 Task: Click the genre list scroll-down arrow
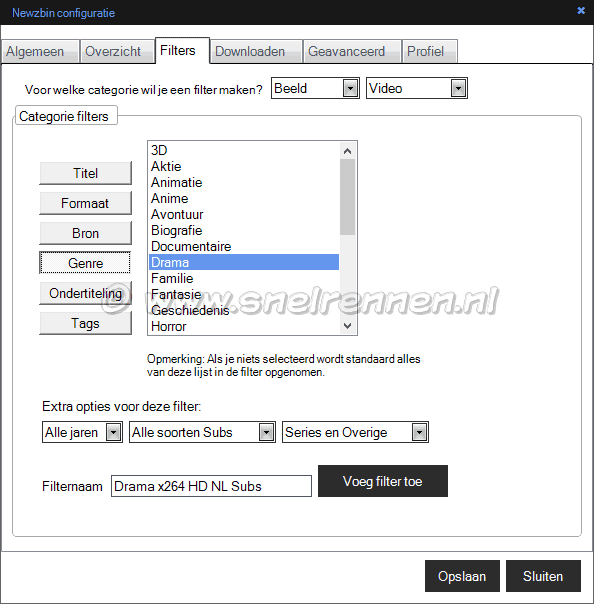(347, 326)
